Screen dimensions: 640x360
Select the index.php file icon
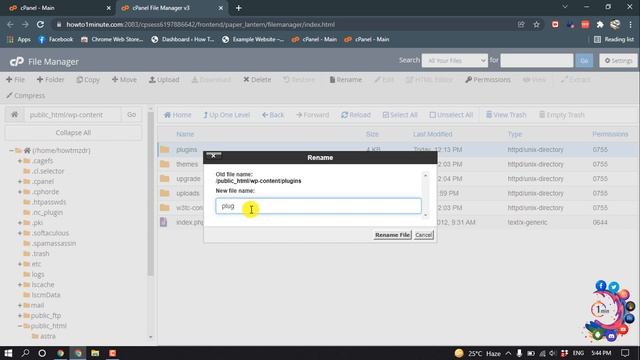(x=164, y=222)
